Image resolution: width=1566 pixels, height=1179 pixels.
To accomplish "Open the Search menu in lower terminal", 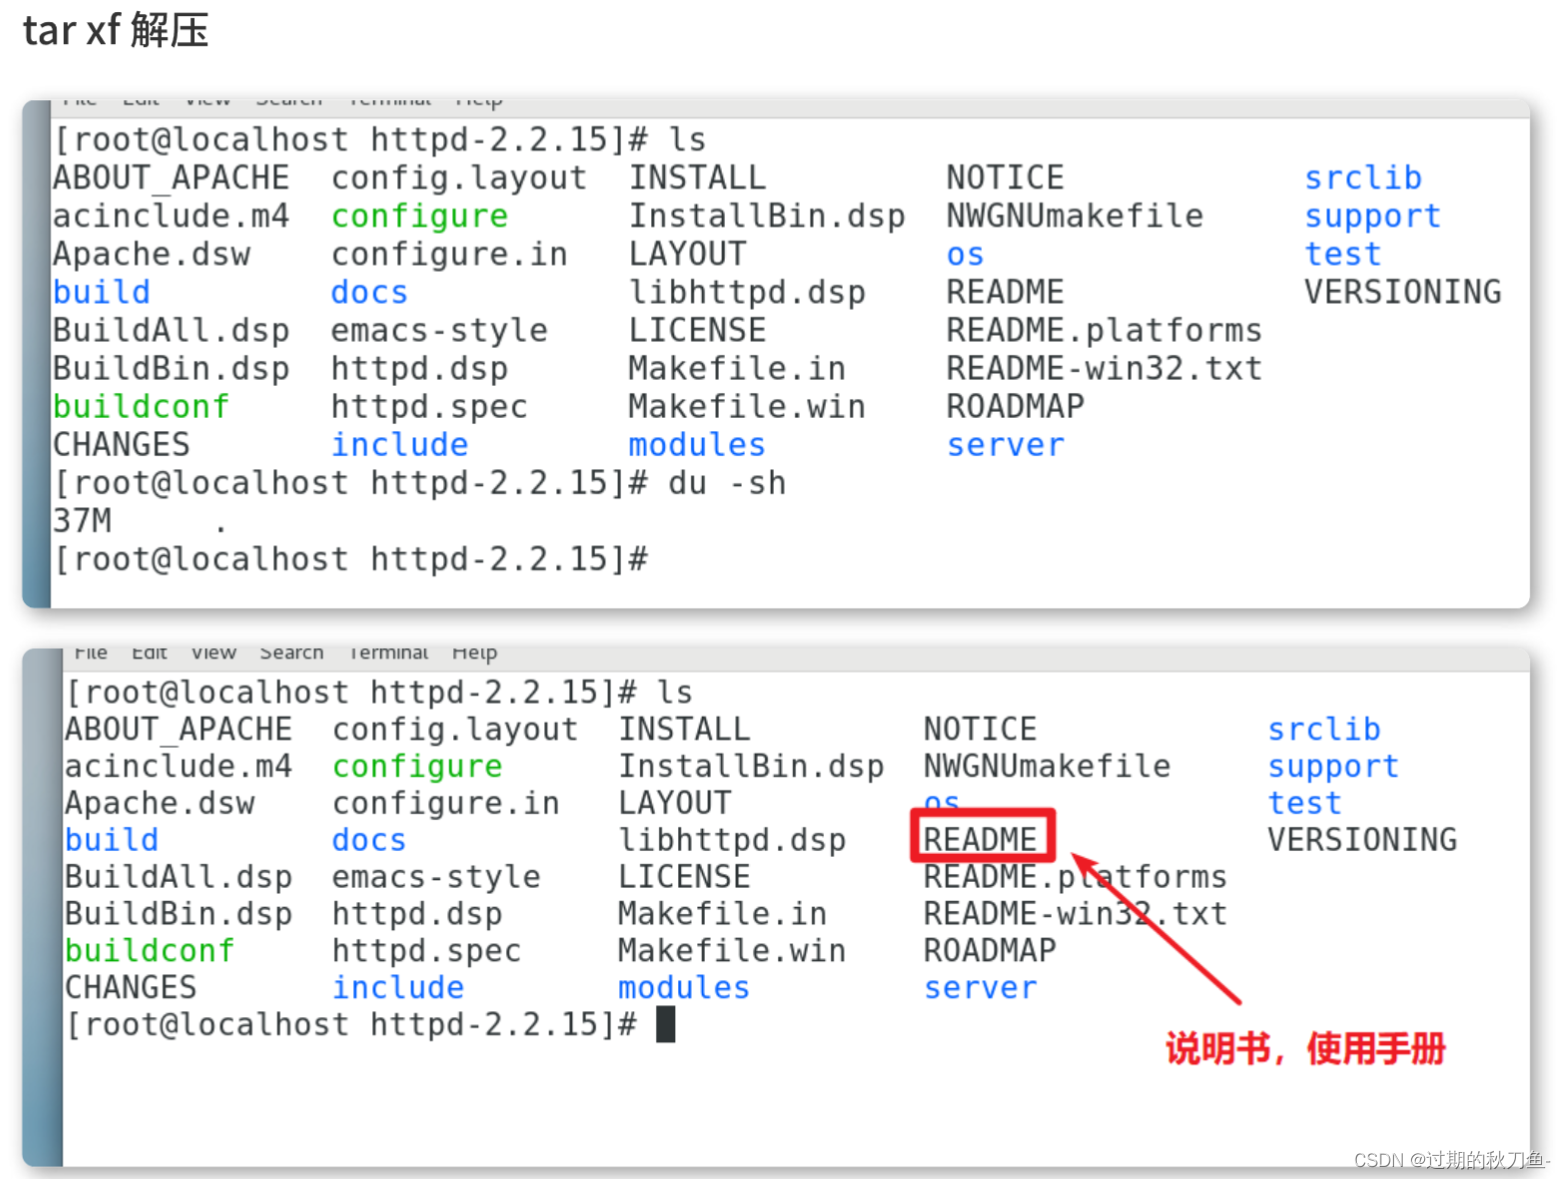I will point(292,653).
